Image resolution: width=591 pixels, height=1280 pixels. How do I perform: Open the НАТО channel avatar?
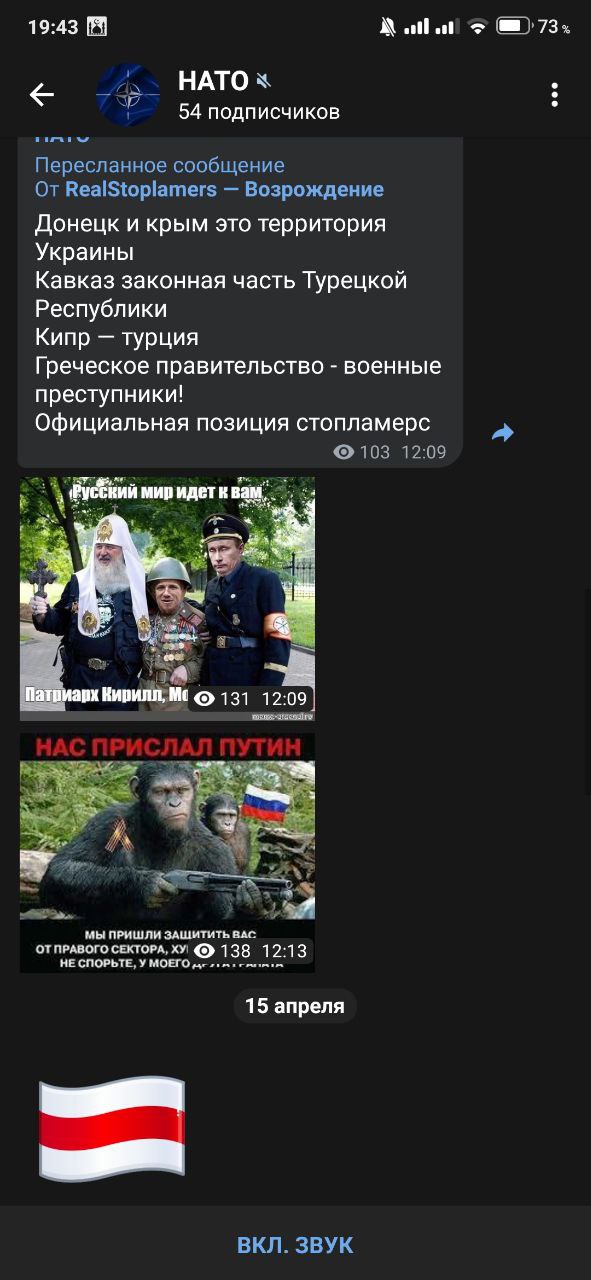(128, 95)
